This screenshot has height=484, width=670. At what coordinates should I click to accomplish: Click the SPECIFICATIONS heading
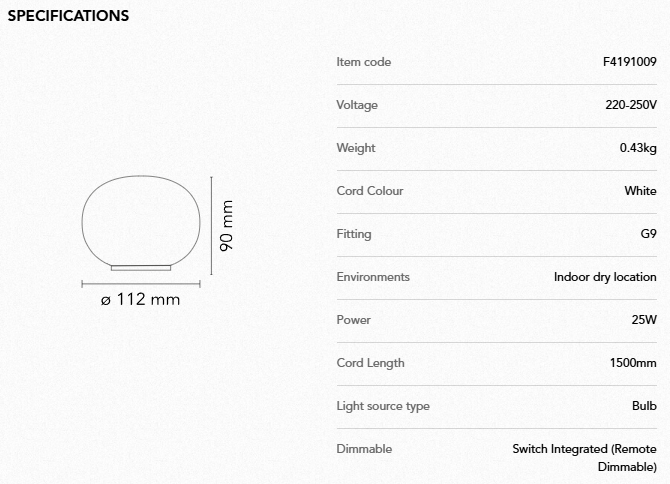tap(68, 16)
